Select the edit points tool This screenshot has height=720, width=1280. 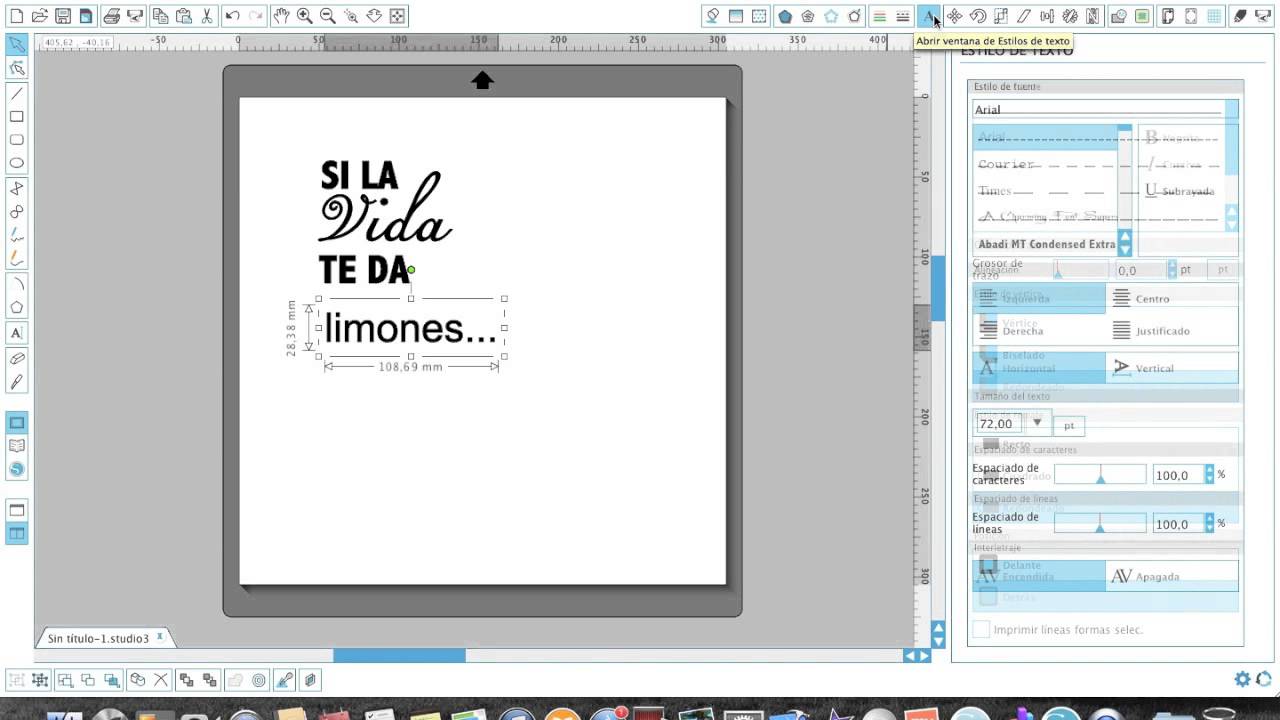coord(17,68)
